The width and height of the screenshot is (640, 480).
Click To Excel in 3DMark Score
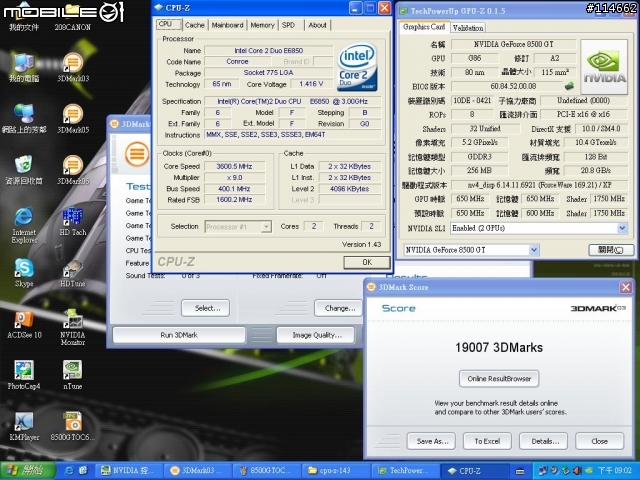(487, 441)
